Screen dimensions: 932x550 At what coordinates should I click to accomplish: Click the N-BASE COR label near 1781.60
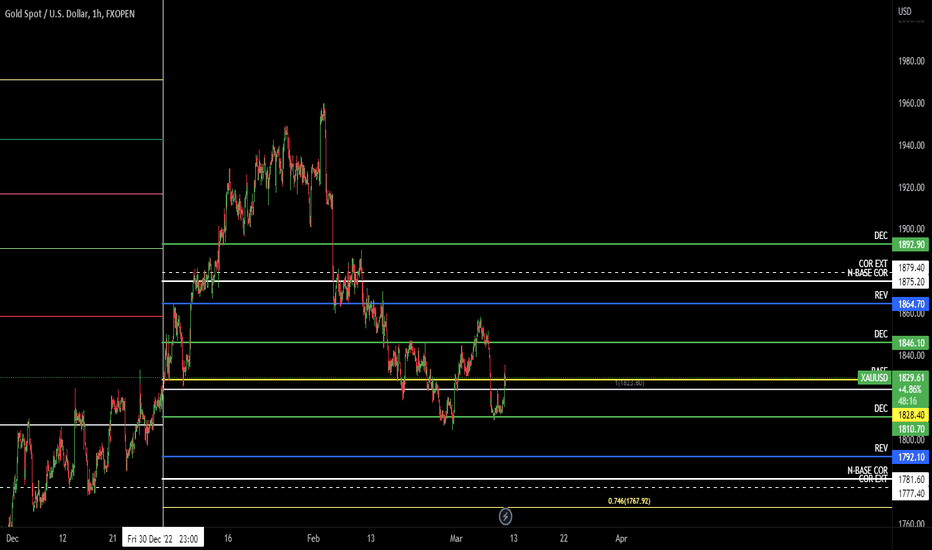pos(867,470)
